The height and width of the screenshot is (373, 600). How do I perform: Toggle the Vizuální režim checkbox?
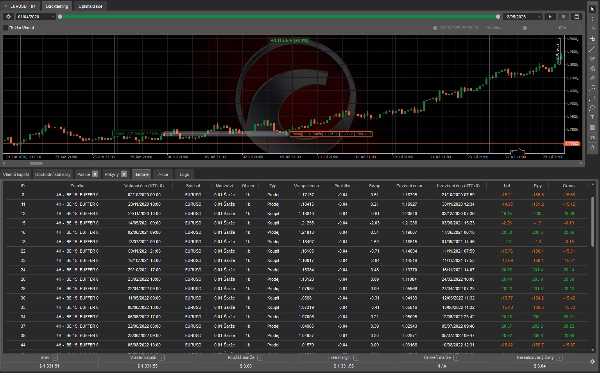[x=5, y=28]
